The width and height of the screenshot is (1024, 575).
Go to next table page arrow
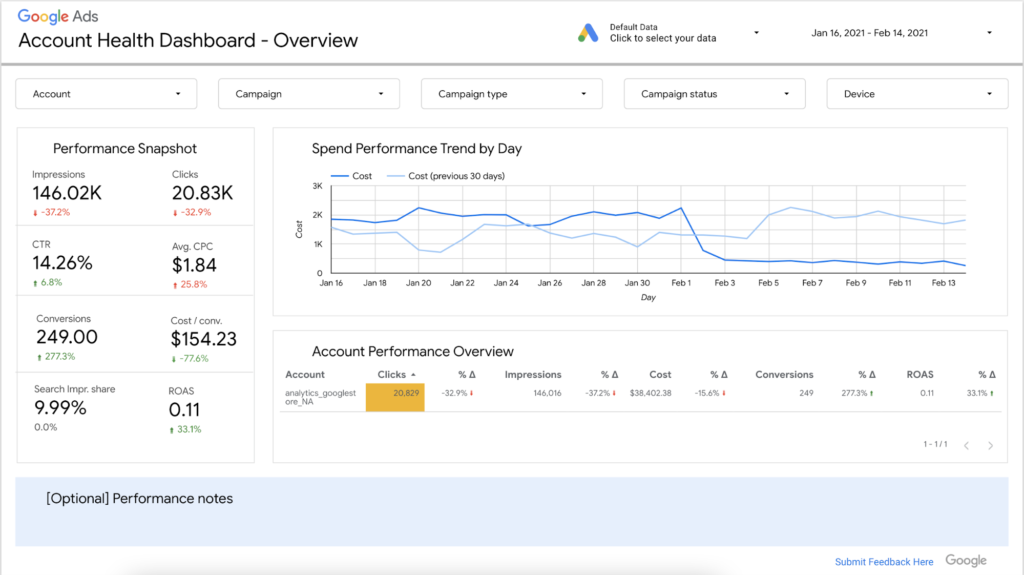click(x=991, y=446)
